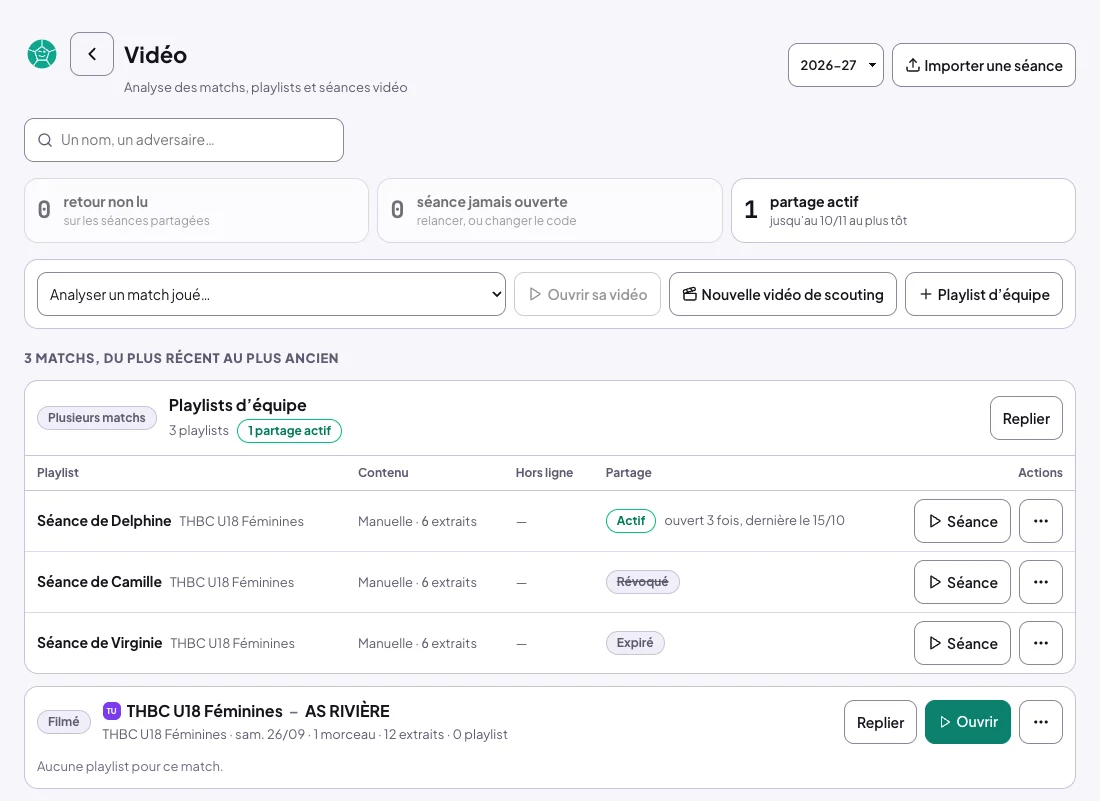Click the 'Actif' share status badge
This screenshot has width=1100, height=801.
point(631,521)
